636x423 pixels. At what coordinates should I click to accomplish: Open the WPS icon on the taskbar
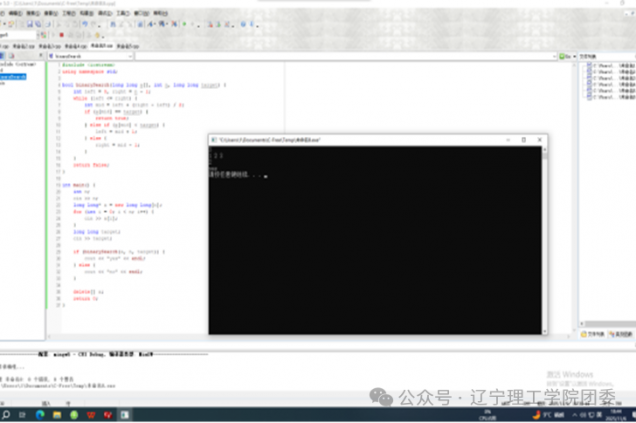pyautogui.click(x=91, y=415)
